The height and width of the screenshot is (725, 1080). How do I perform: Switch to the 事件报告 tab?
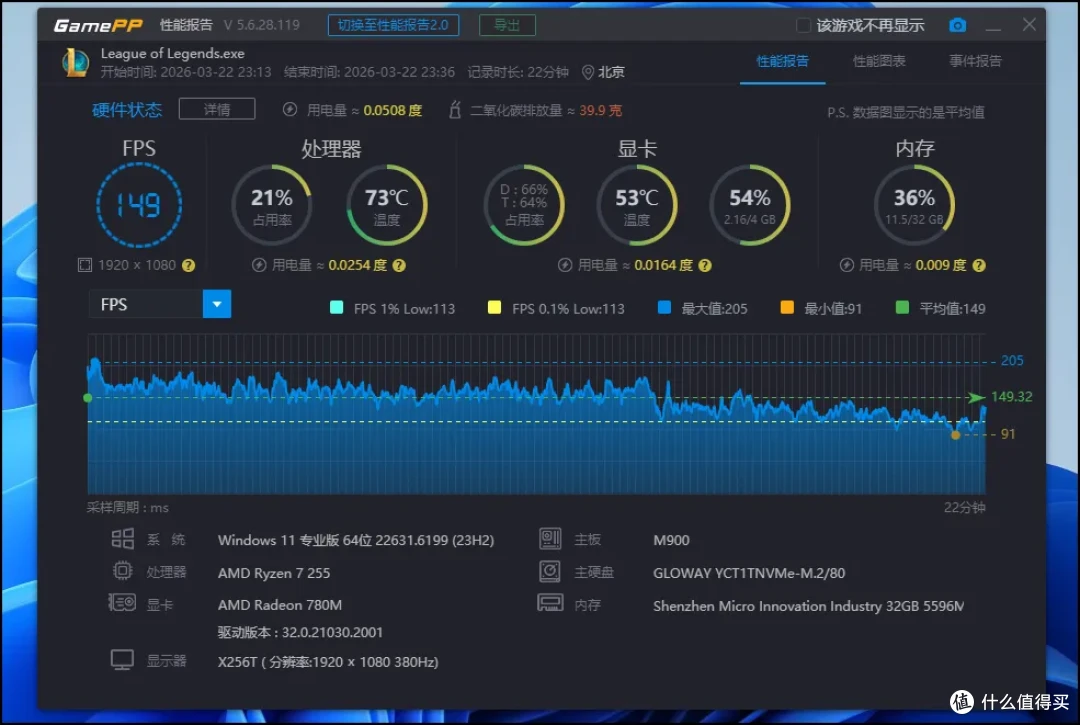(x=975, y=61)
